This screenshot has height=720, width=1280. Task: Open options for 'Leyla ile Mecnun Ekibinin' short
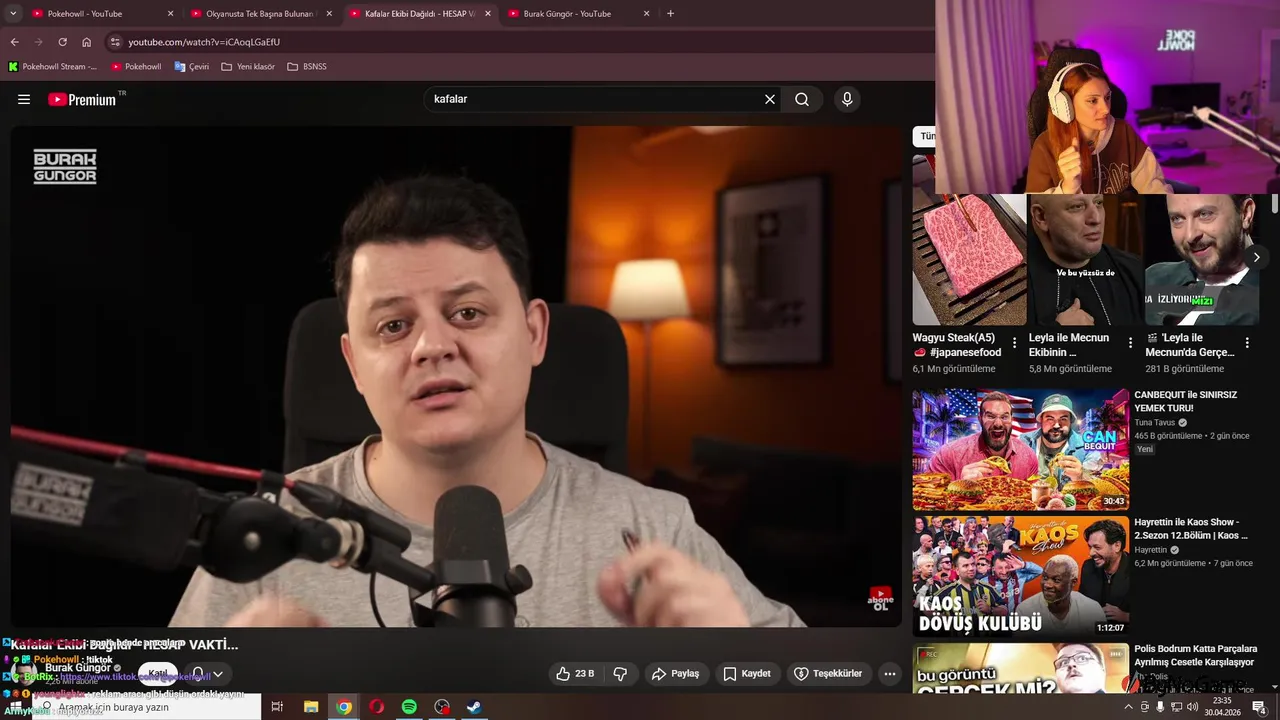(1131, 343)
